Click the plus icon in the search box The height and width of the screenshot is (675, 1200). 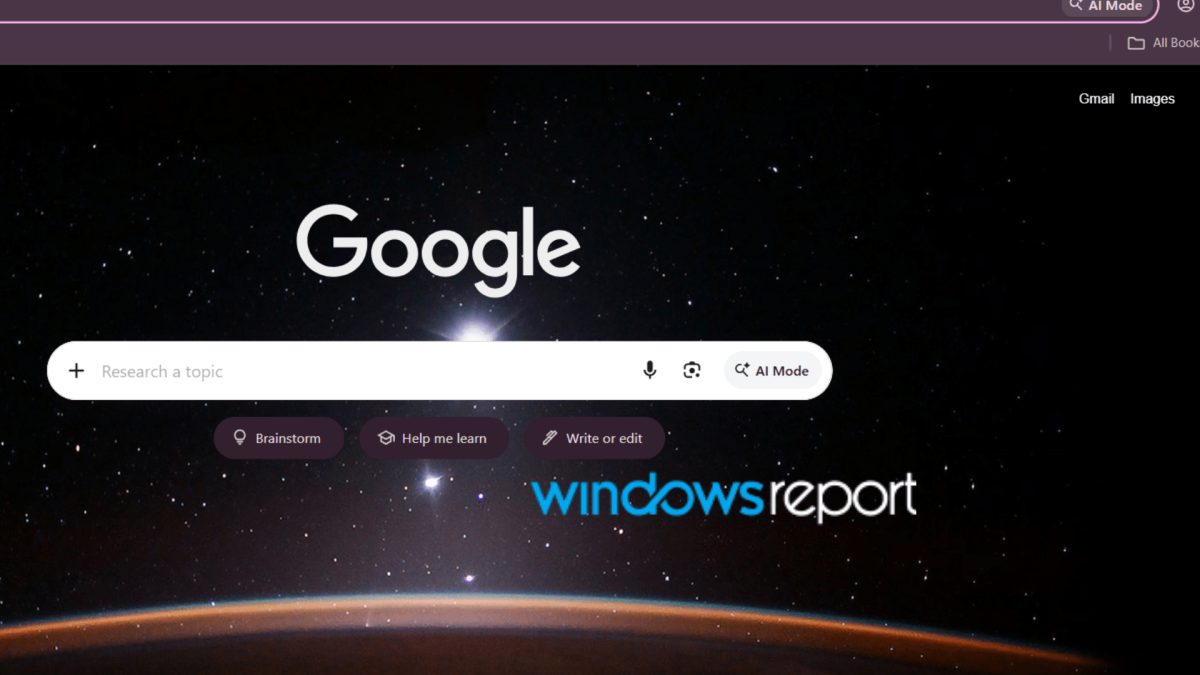pos(76,371)
